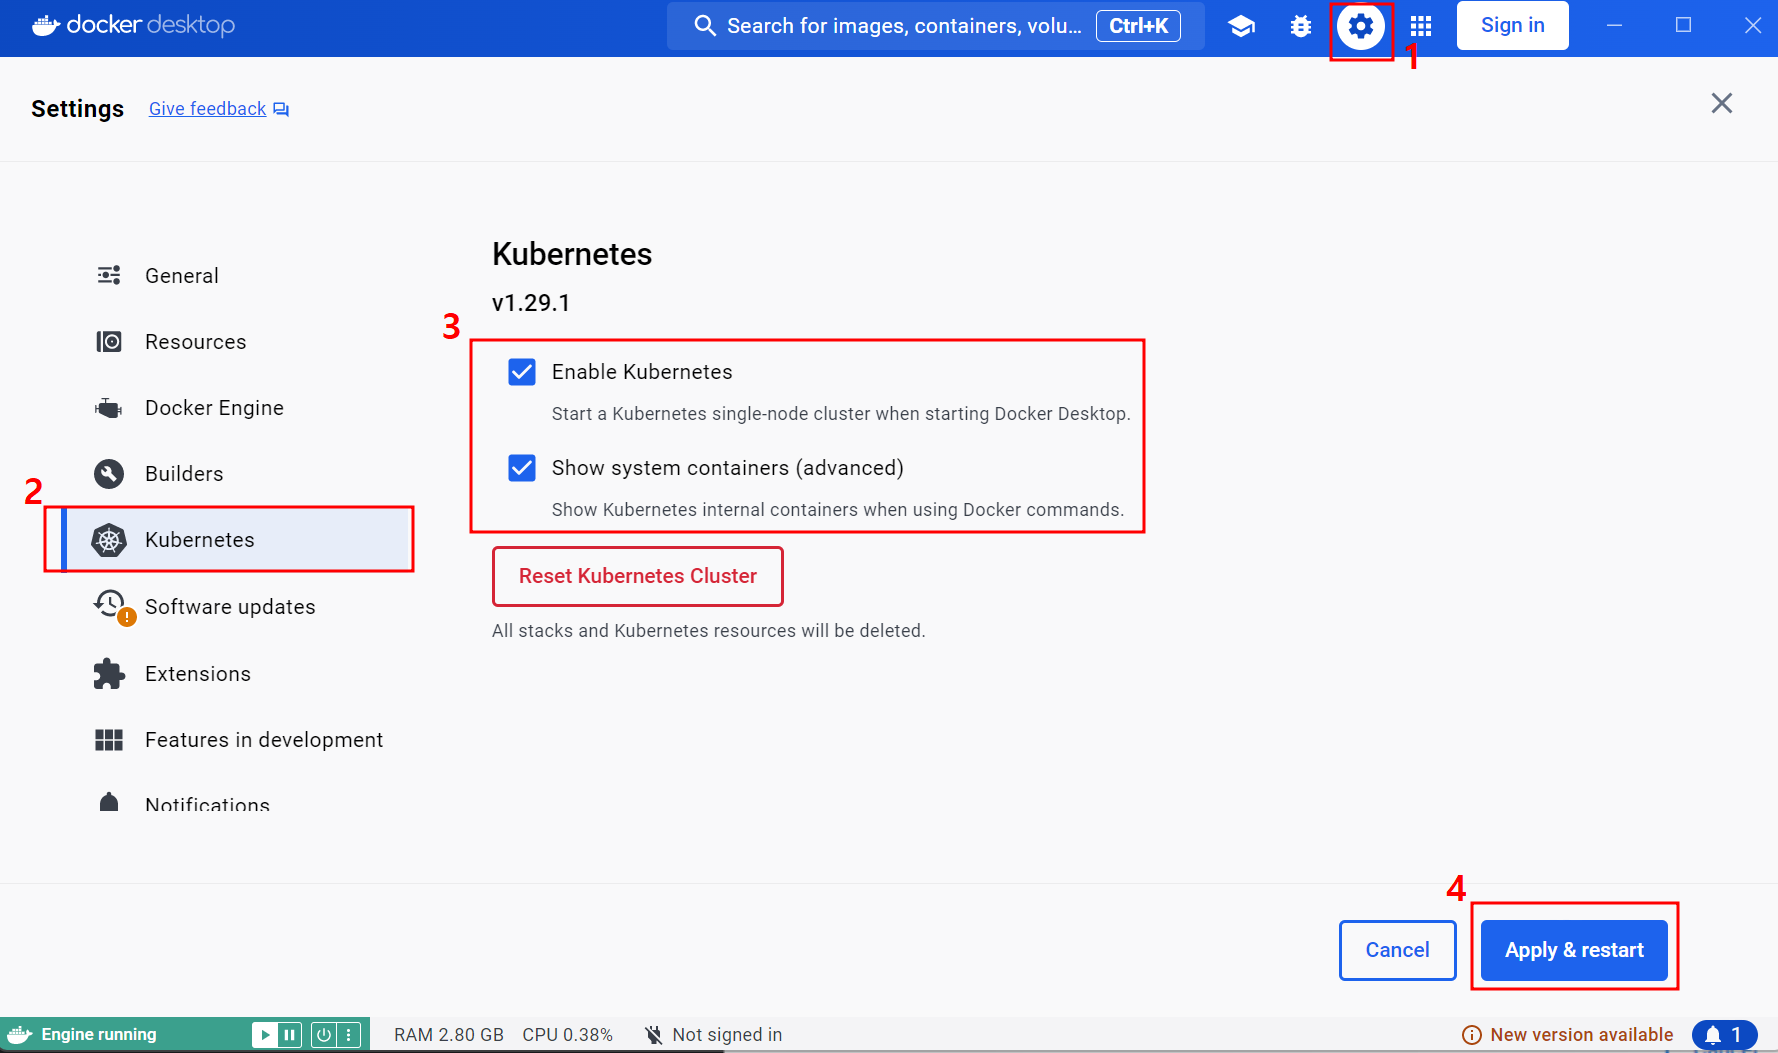Image resolution: width=1778 pixels, height=1053 pixels.
Task: Open Resources settings section
Action: pyautogui.click(x=236, y=342)
